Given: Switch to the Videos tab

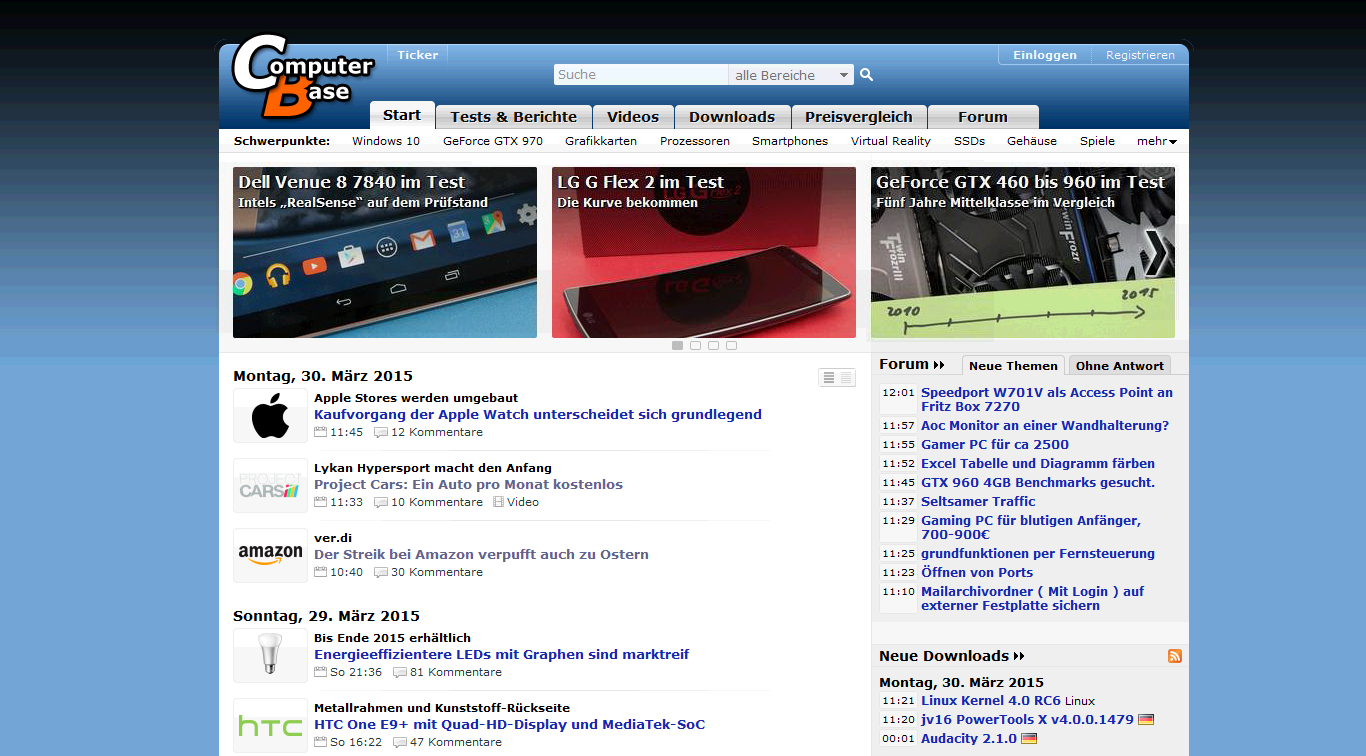Looking at the screenshot, I should [x=633, y=117].
